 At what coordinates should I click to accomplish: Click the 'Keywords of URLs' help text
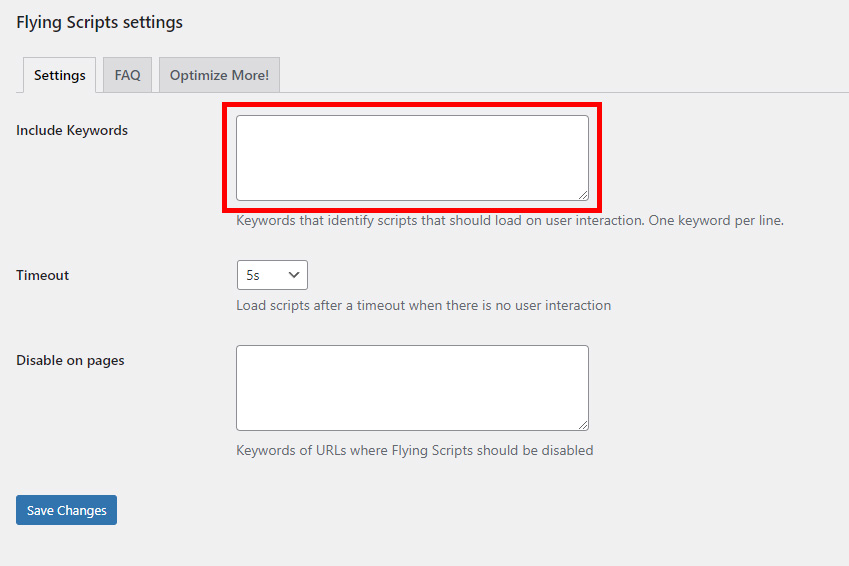(x=414, y=450)
